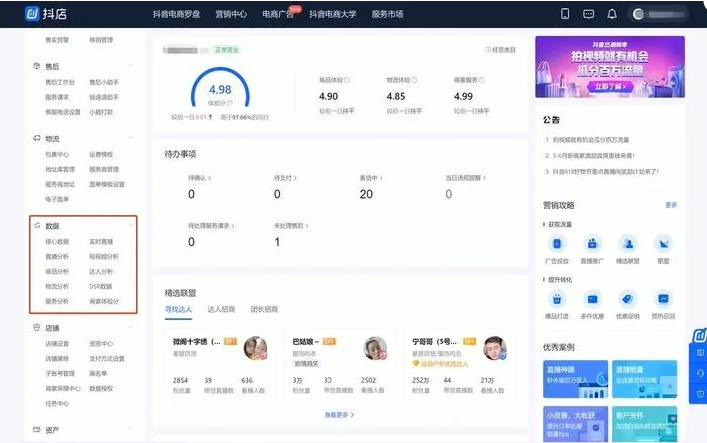Open the 直播推广 marketing icon
The height and width of the screenshot is (443, 707).
click(592, 244)
